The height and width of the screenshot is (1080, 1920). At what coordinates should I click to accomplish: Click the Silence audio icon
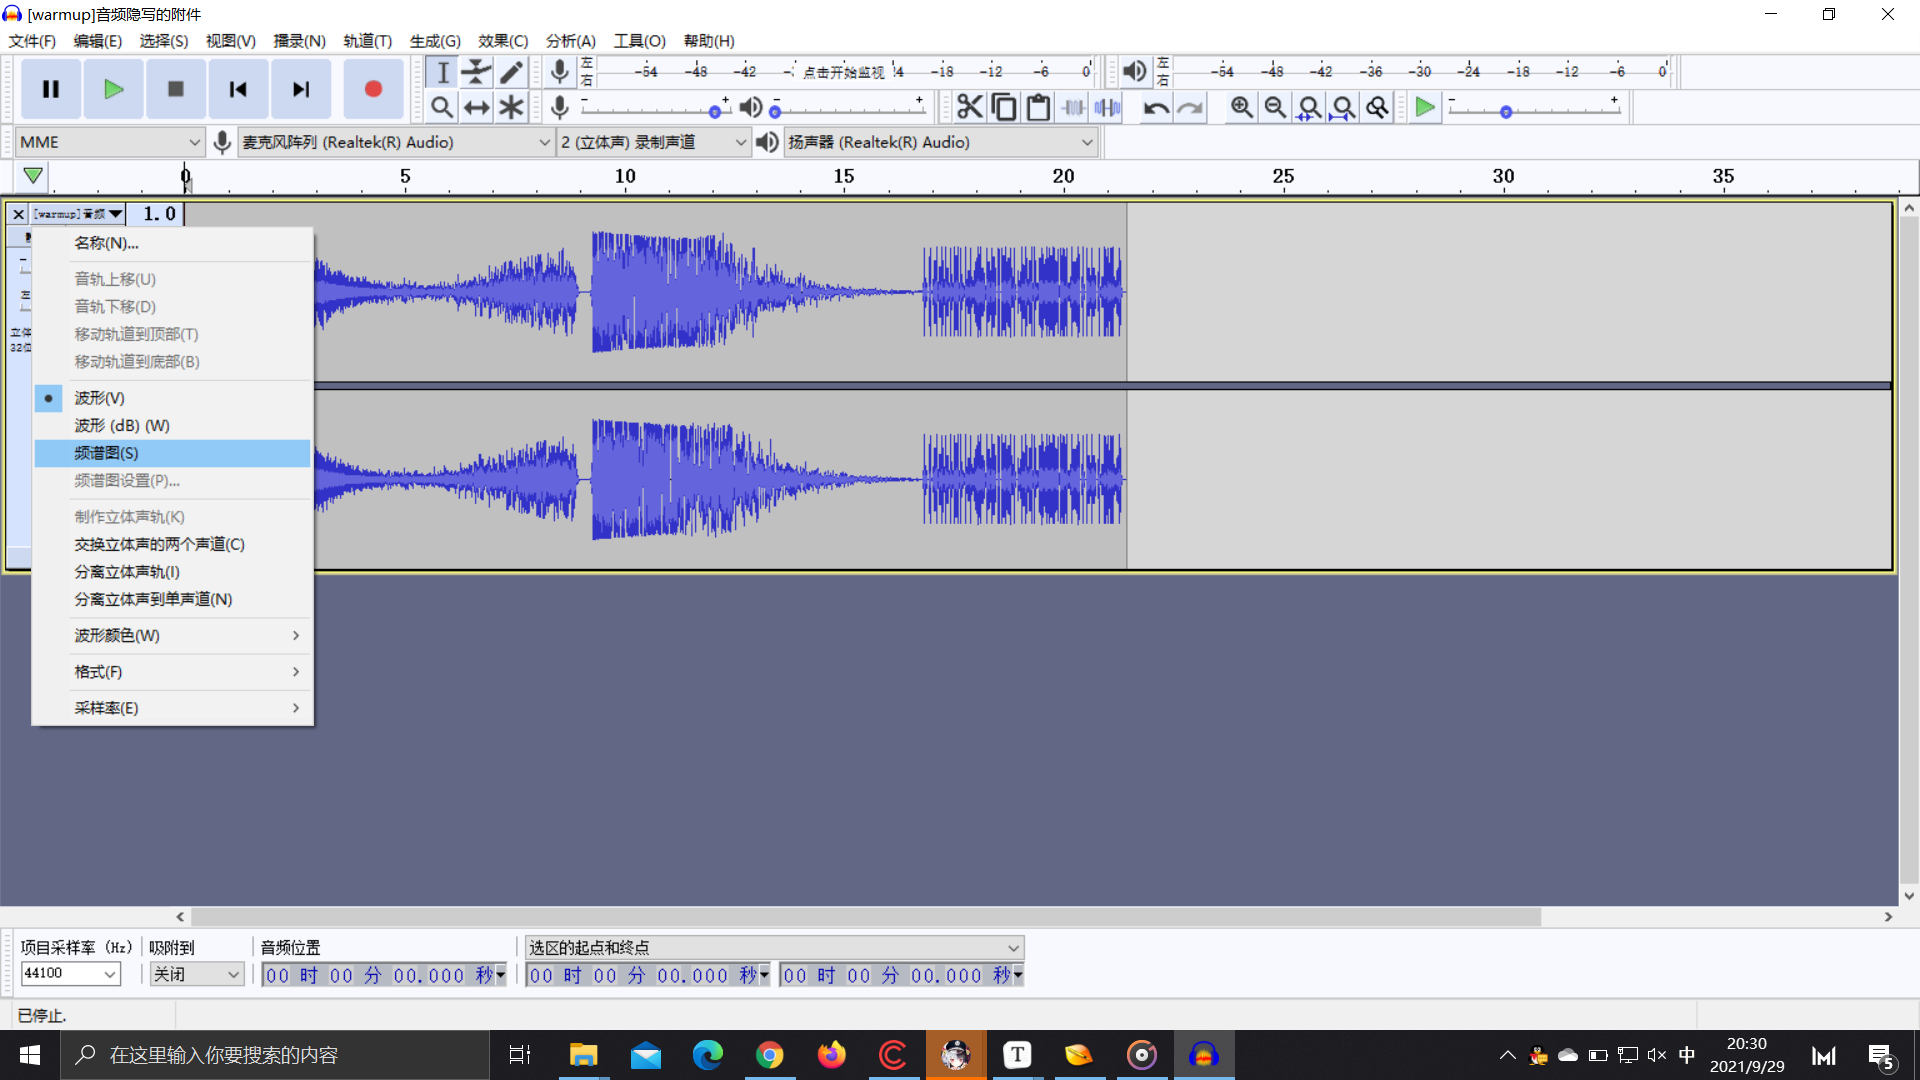1107,107
